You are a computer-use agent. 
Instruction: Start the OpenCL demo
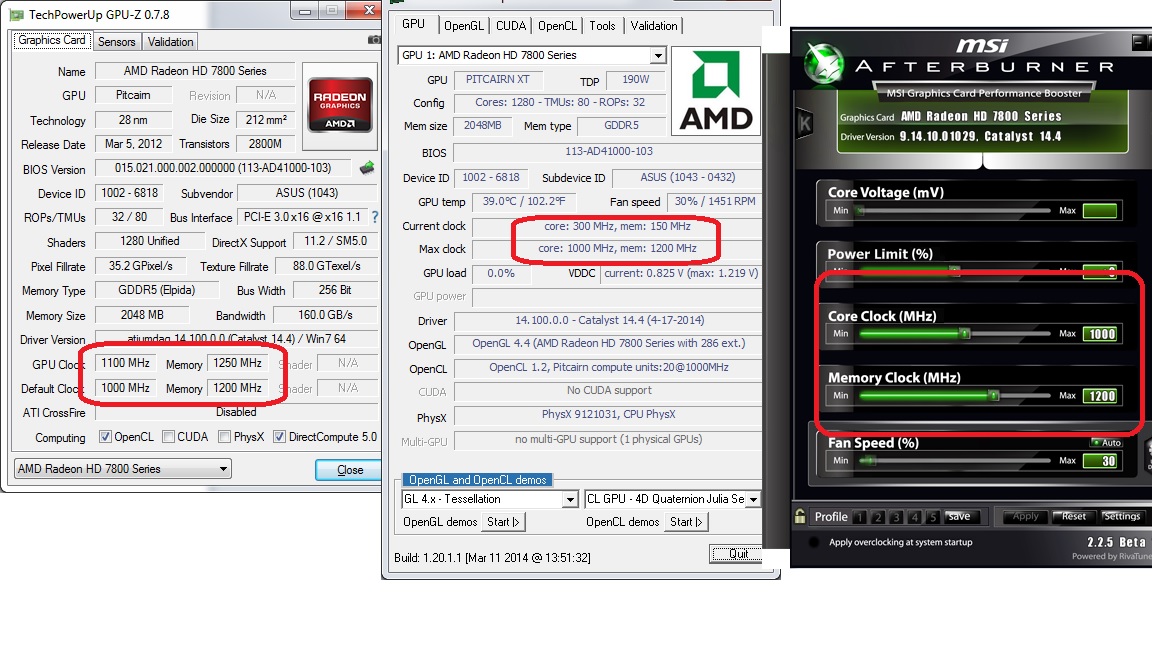pyautogui.click(x=686, y=522)
